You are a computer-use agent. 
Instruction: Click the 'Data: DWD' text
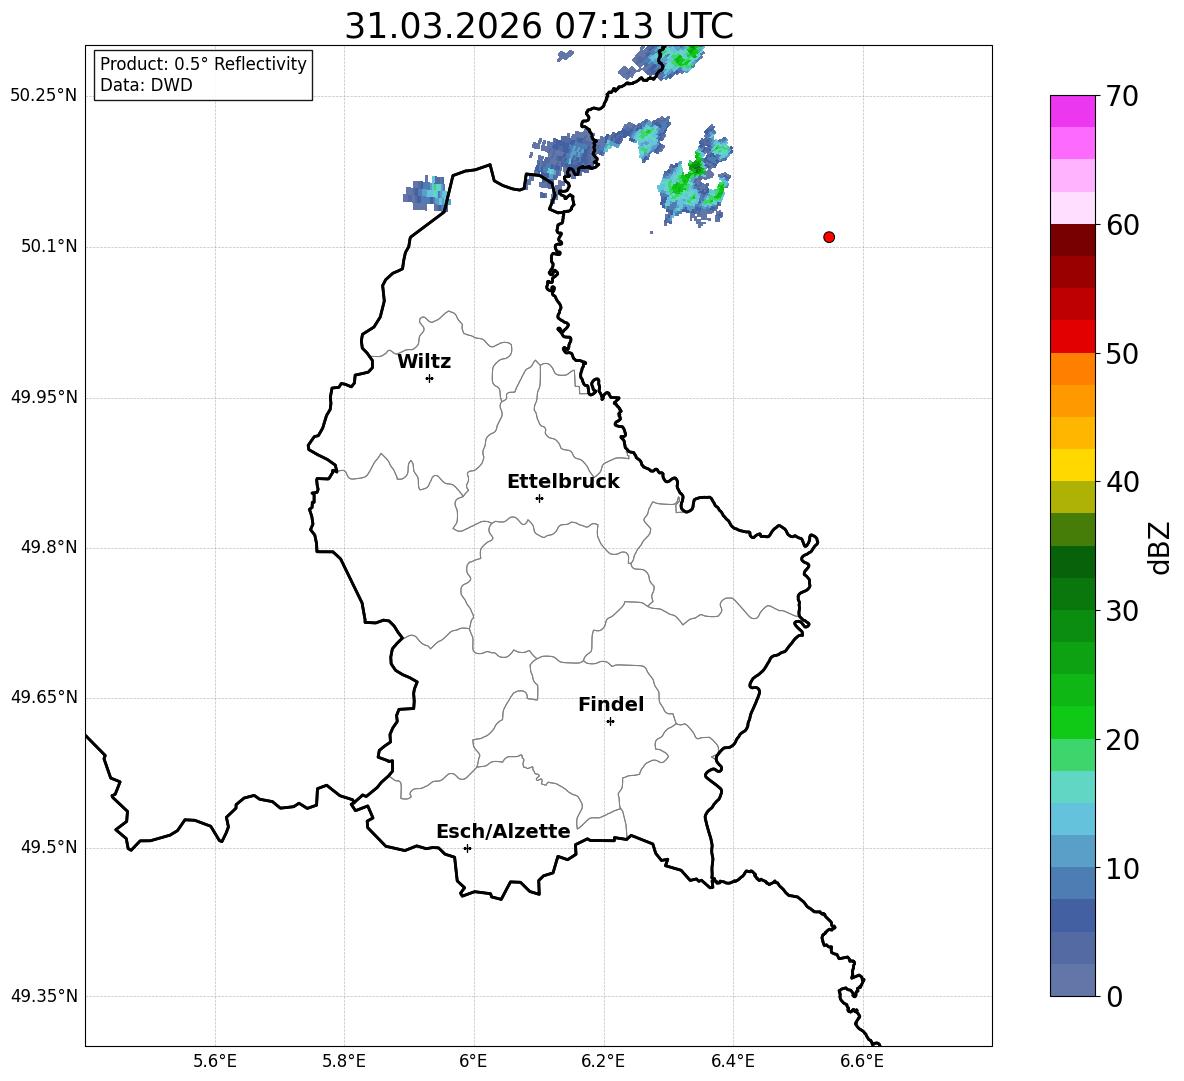click(146, 85)
